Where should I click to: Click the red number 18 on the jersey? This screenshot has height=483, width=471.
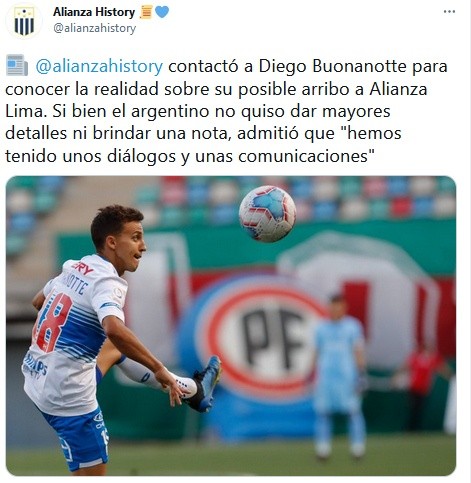(x=53, y=322)
